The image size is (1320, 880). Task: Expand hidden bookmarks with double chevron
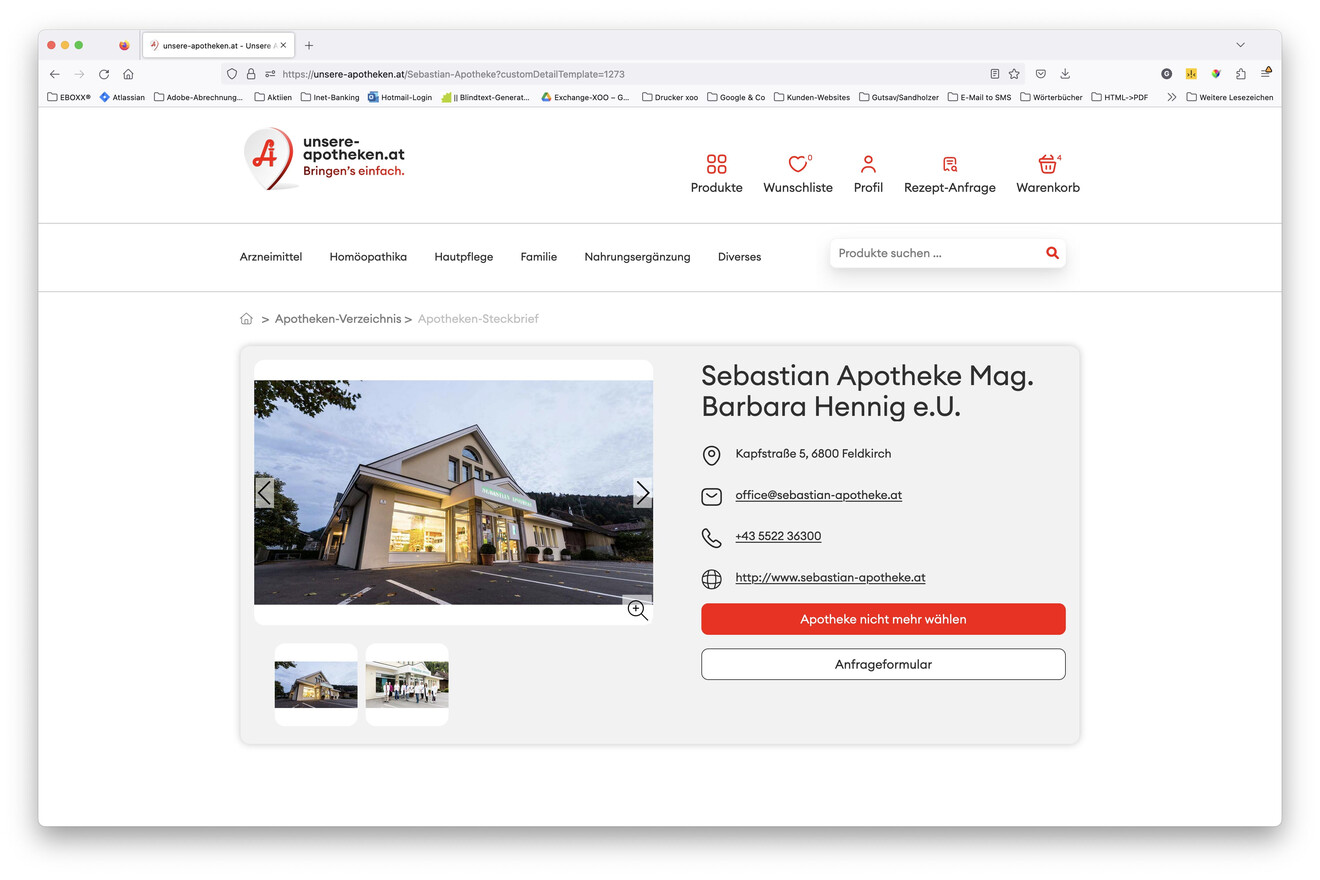(1171, 97)
